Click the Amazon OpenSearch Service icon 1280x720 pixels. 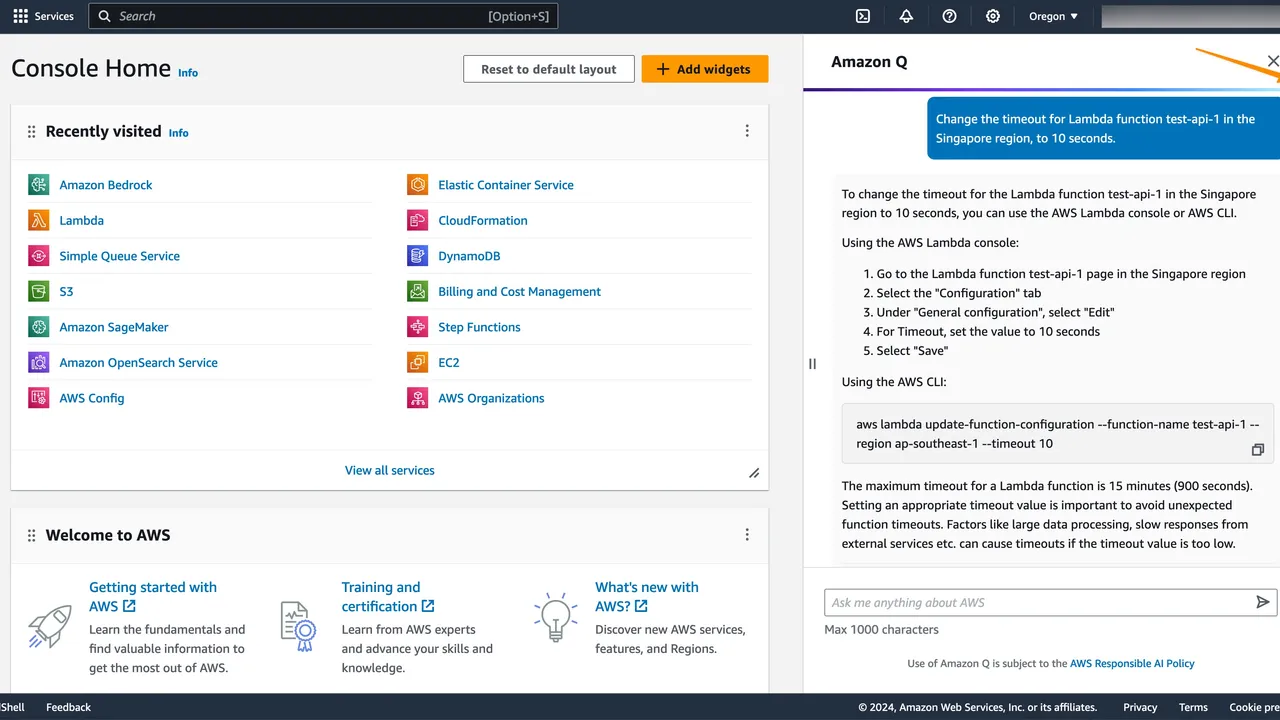coord(39,362)
